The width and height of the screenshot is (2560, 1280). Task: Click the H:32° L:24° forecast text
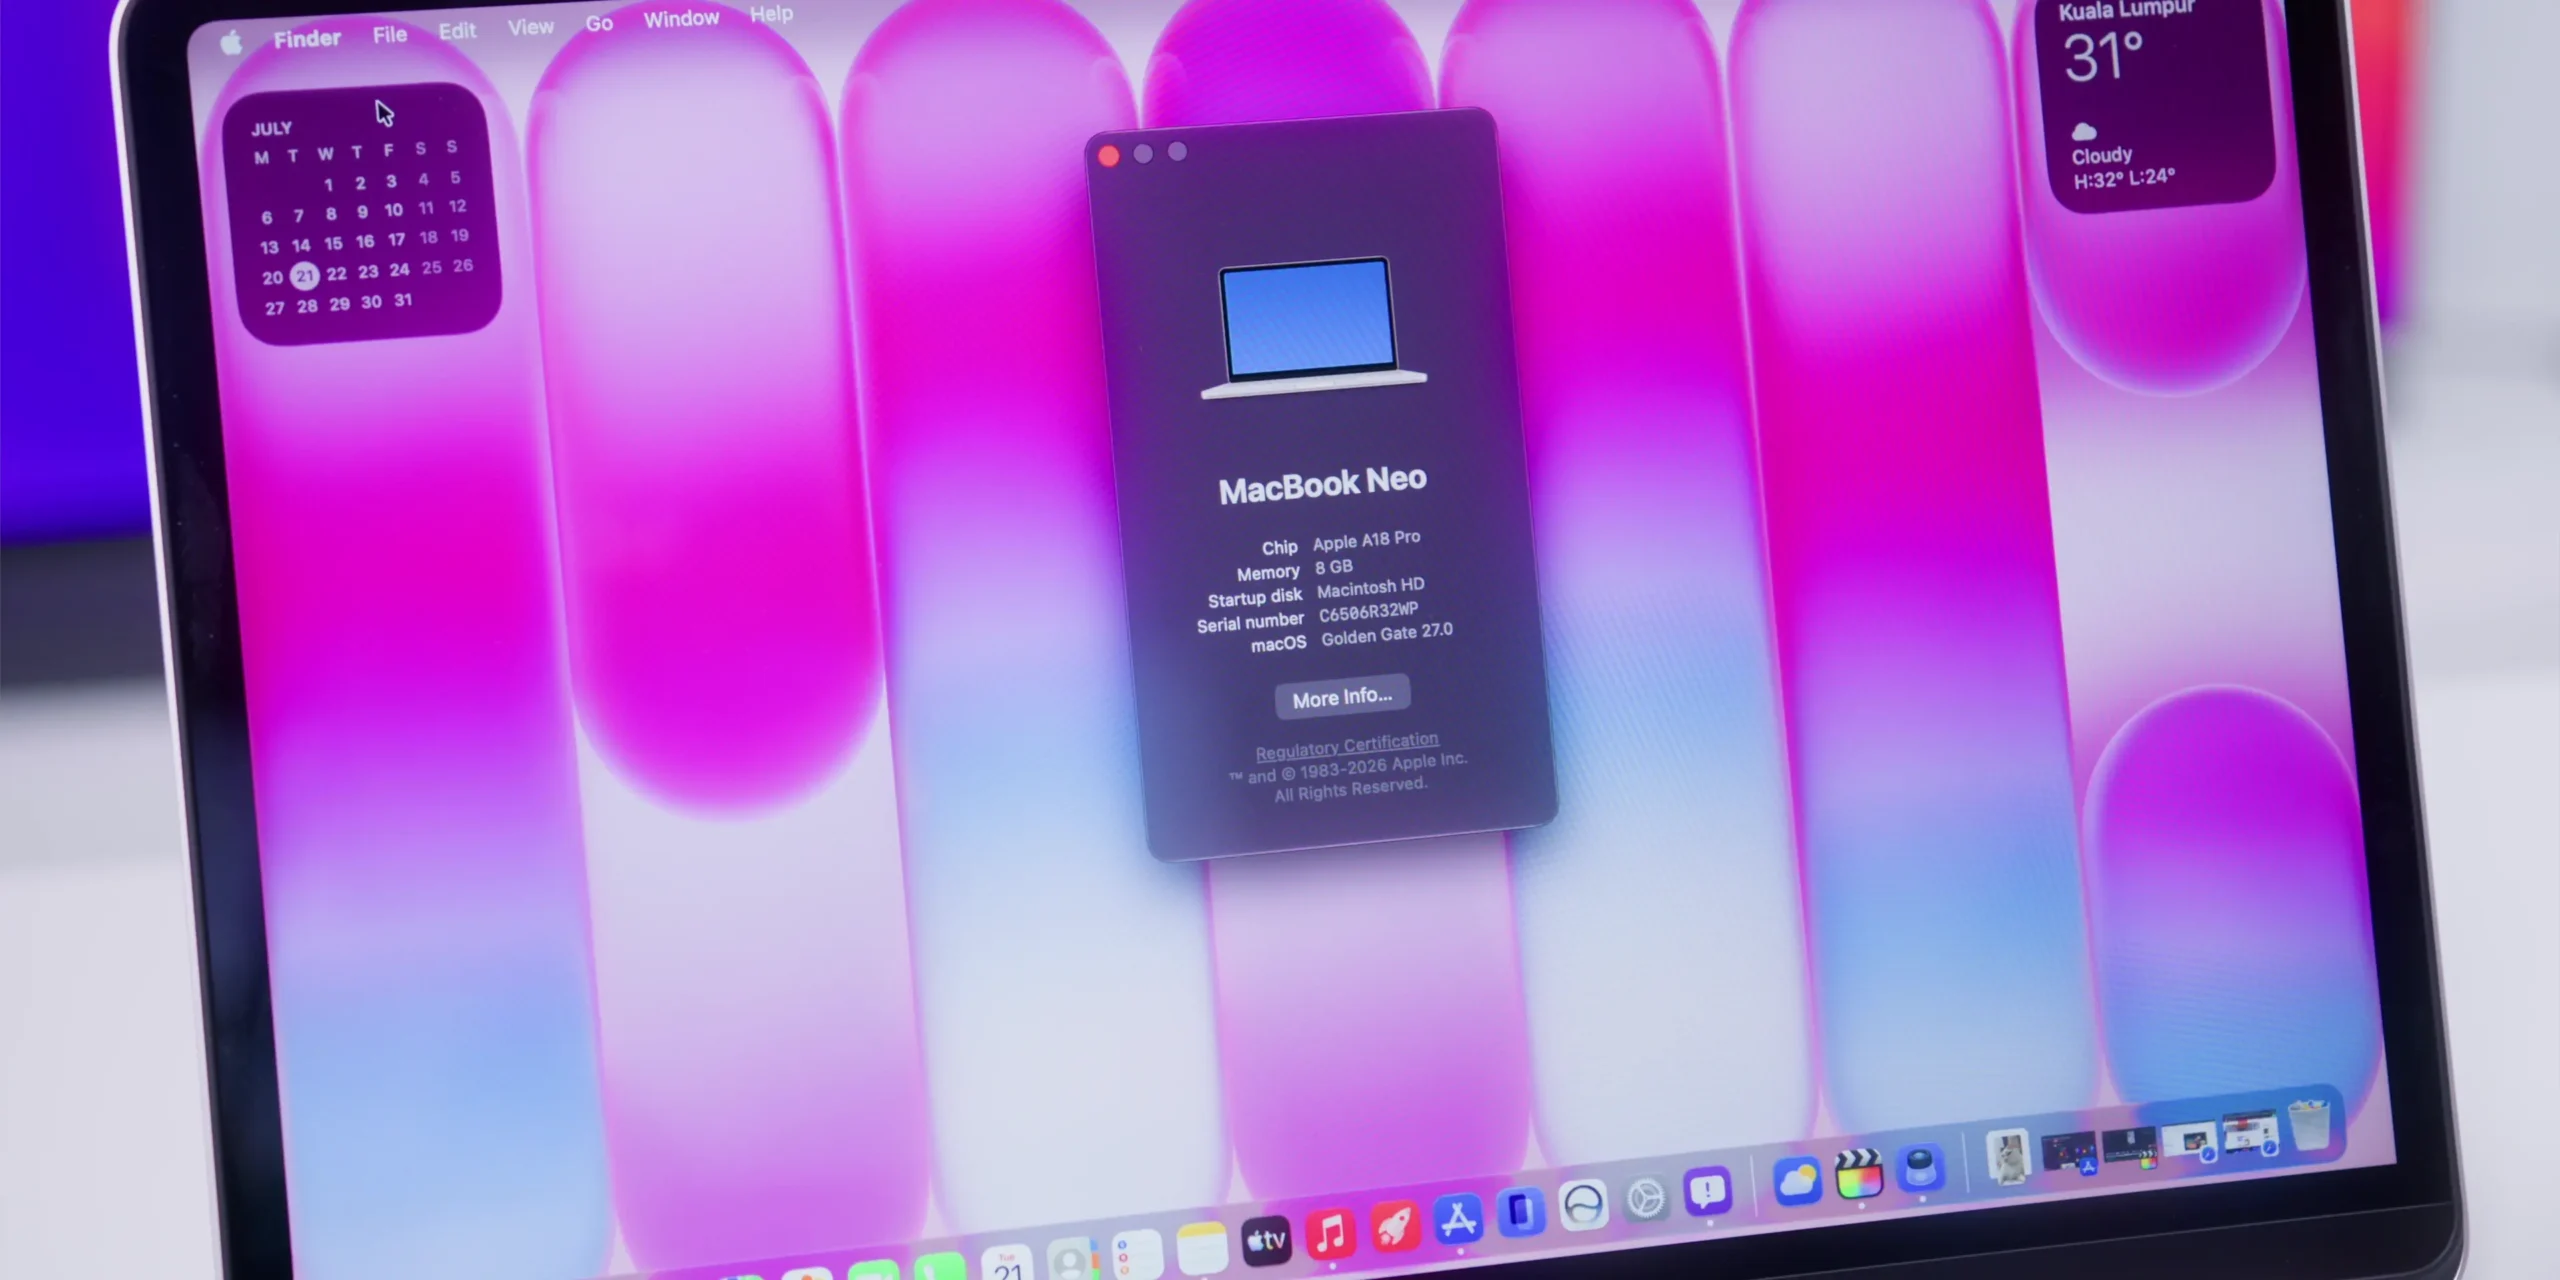pyautogui.click(x=2124, y=178)
